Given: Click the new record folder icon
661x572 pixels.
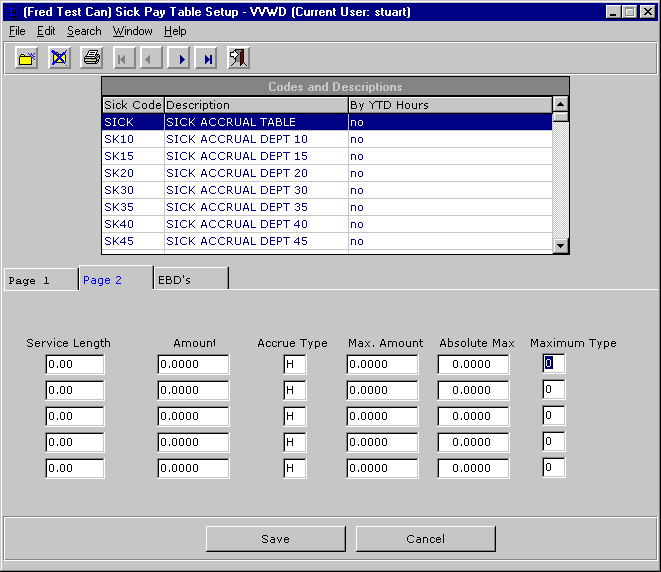Looking at the screenshot, I should coord(27,58).
